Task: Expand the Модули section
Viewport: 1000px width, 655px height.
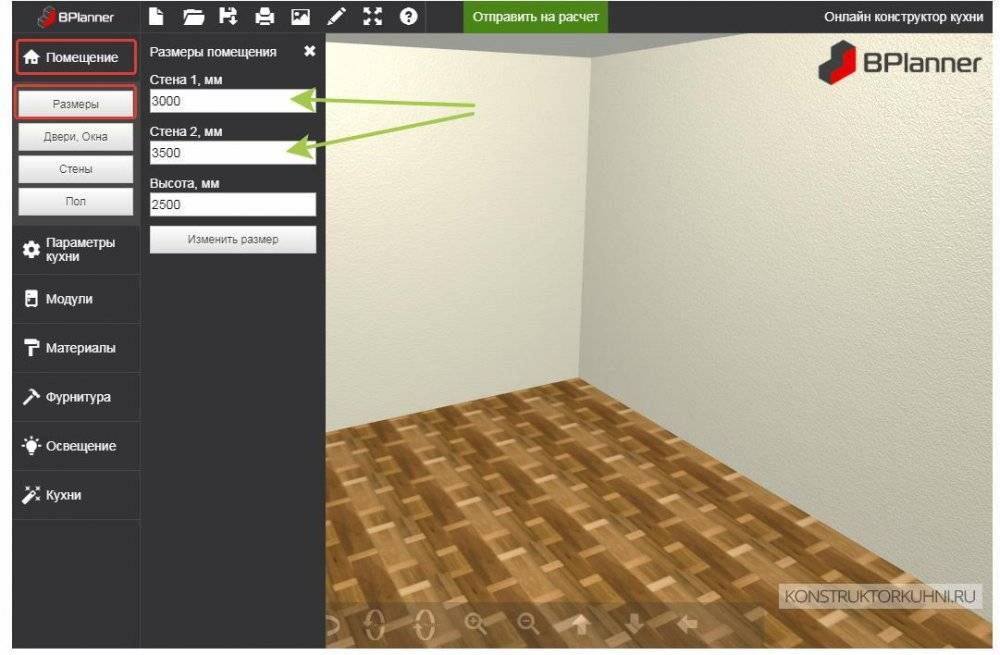Action: click(76, 299)
